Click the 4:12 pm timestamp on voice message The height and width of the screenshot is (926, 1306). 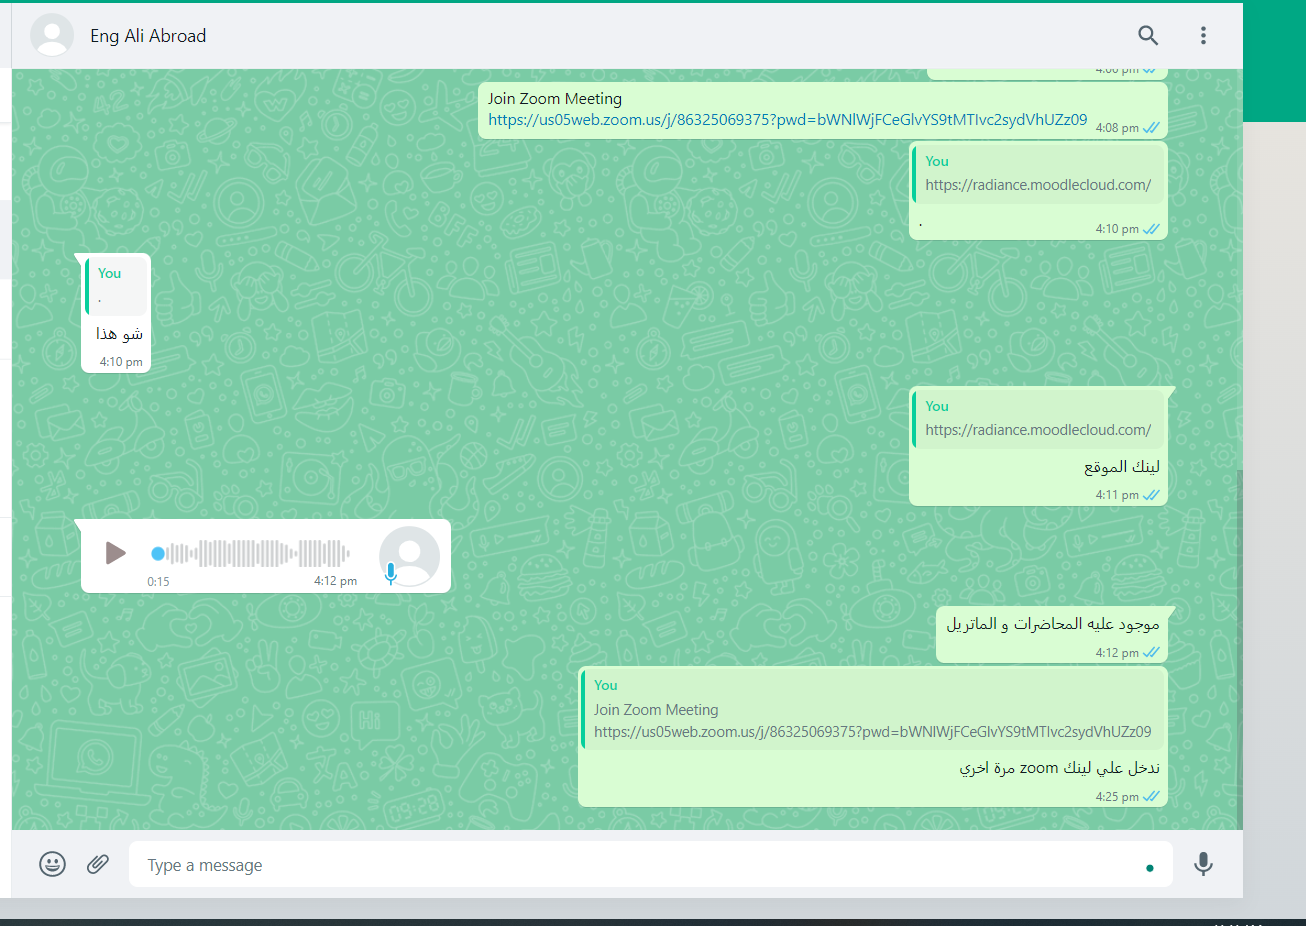coord(335,581)
